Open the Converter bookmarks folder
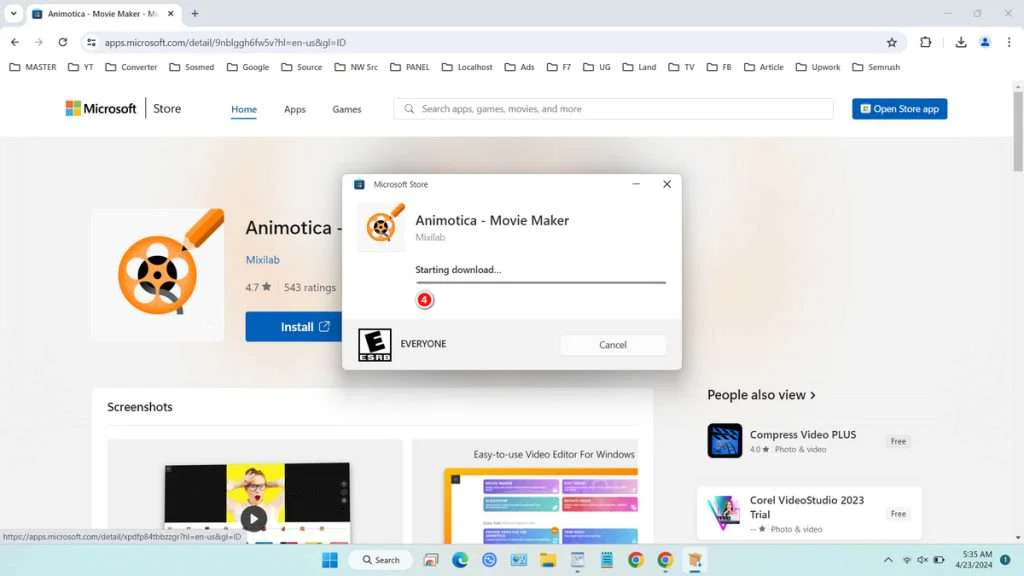1024x576 pixels. [130, 67]
